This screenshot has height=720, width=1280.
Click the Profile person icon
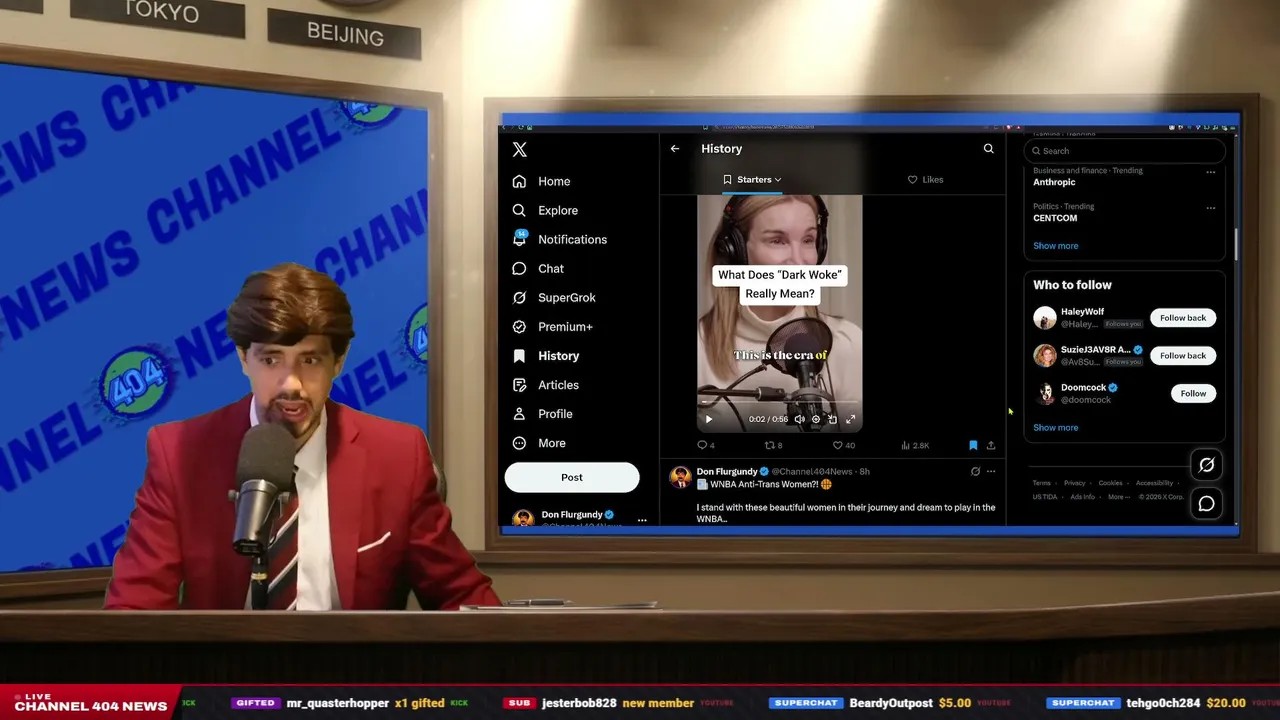point(519,414)
